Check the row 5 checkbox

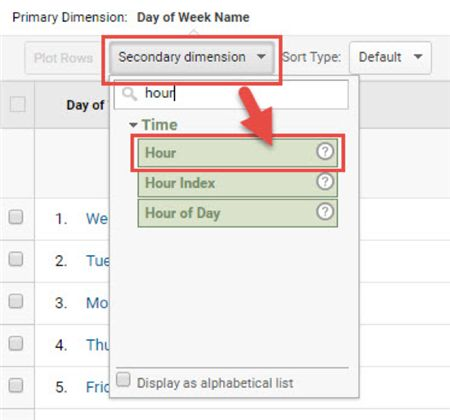(16, 385)
